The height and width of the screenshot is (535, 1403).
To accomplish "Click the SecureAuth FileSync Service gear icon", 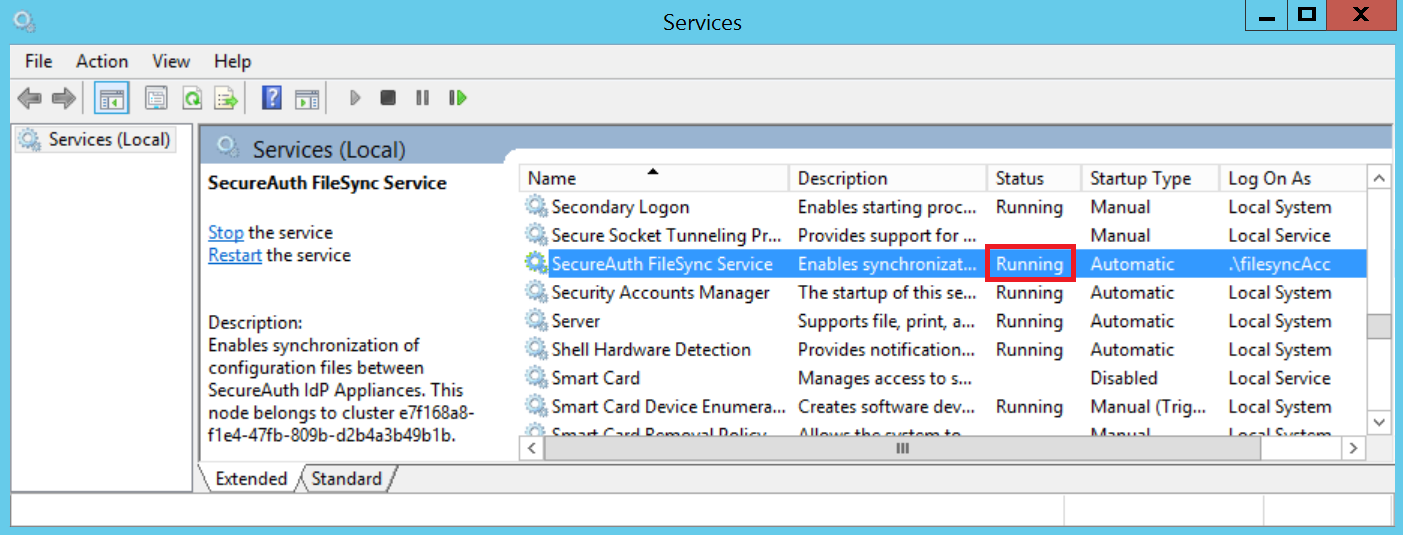I will click(537, 264).
